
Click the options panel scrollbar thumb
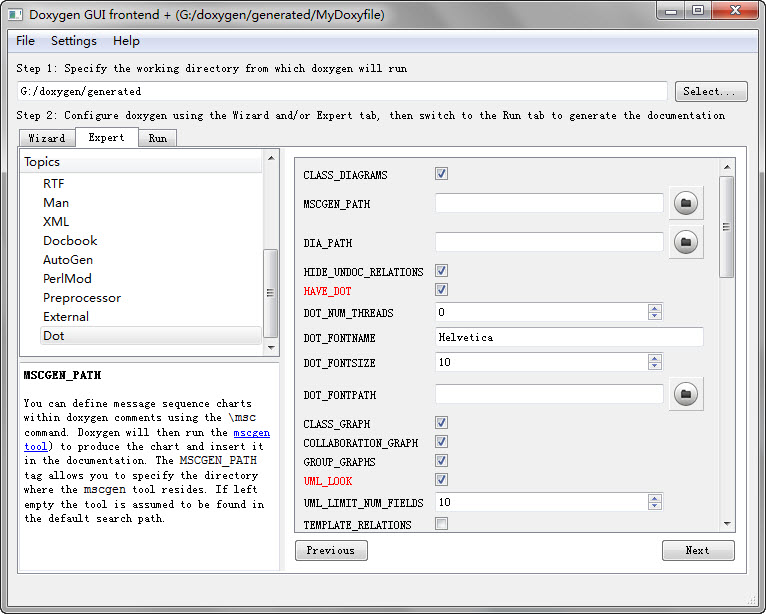[x=726, y=227]
